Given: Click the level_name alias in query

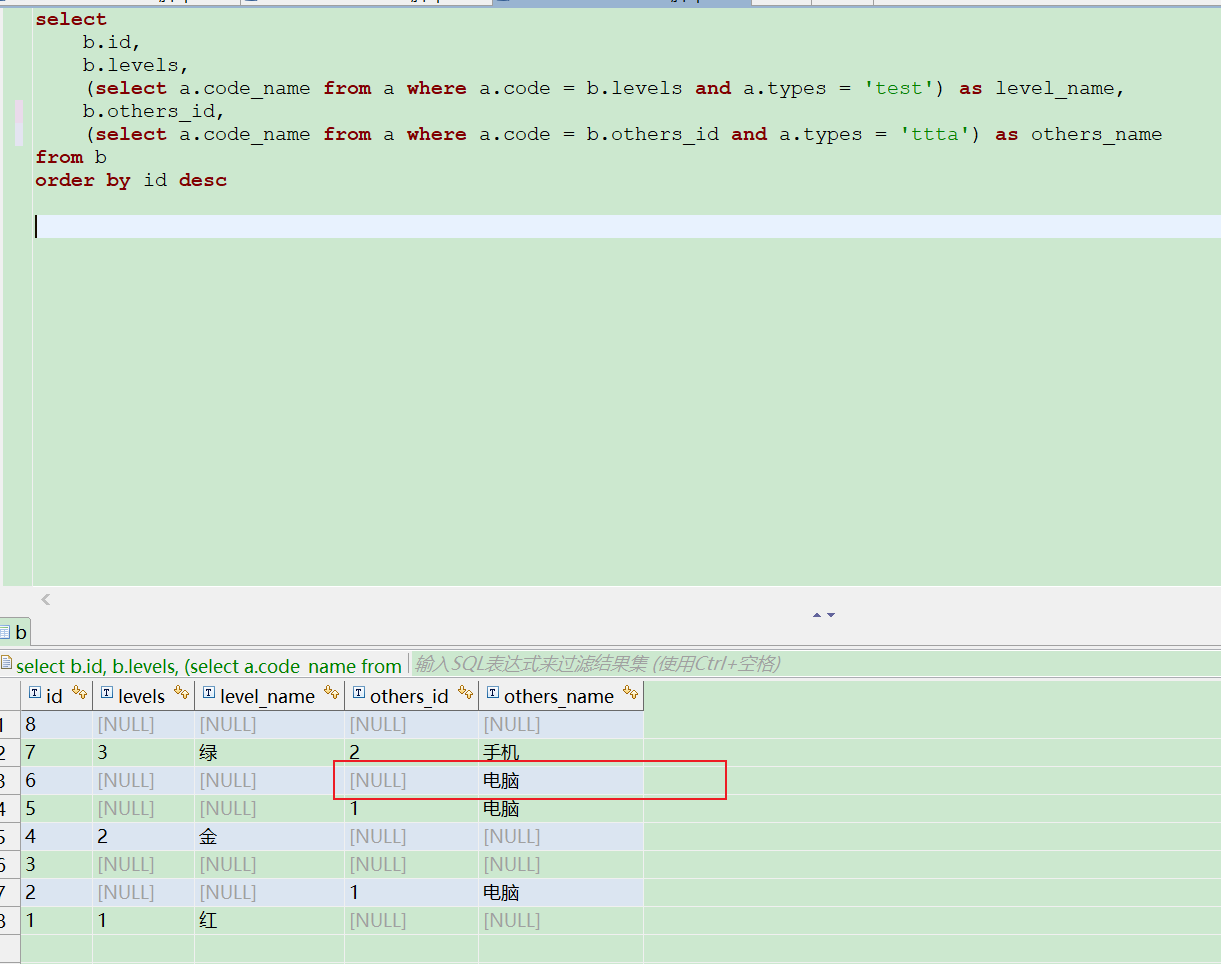Looking at the screenshot, I should (x=1055, y=88).
